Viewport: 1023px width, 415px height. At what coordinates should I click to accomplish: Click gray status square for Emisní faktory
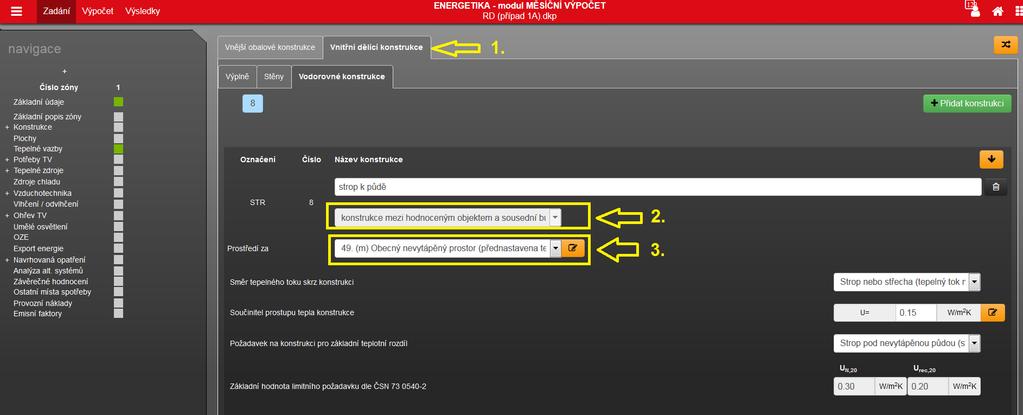tap(118, 314)
